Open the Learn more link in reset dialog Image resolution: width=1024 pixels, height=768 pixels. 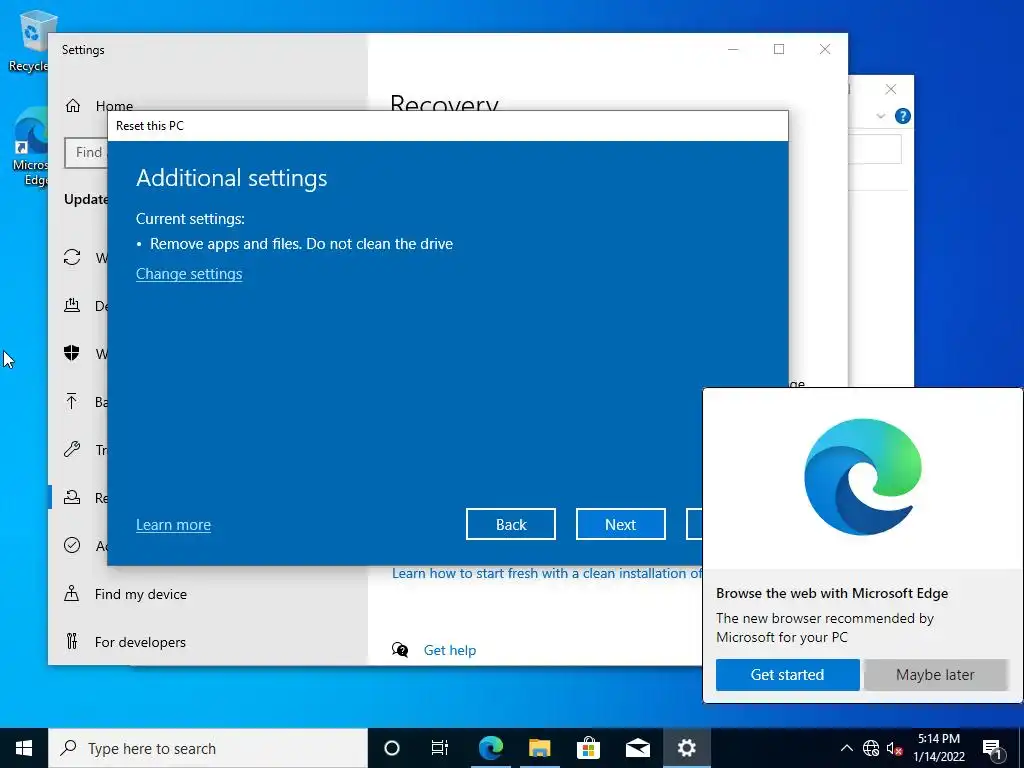pyautogui.click(x=173, y=524)
